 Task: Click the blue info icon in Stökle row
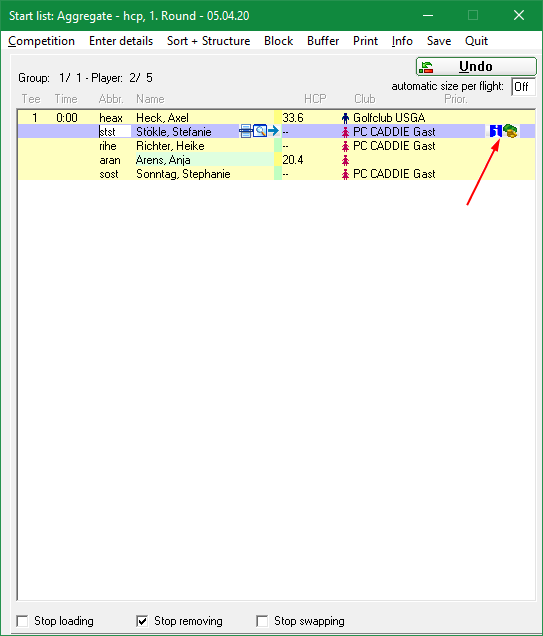click(x=496, y=131)
